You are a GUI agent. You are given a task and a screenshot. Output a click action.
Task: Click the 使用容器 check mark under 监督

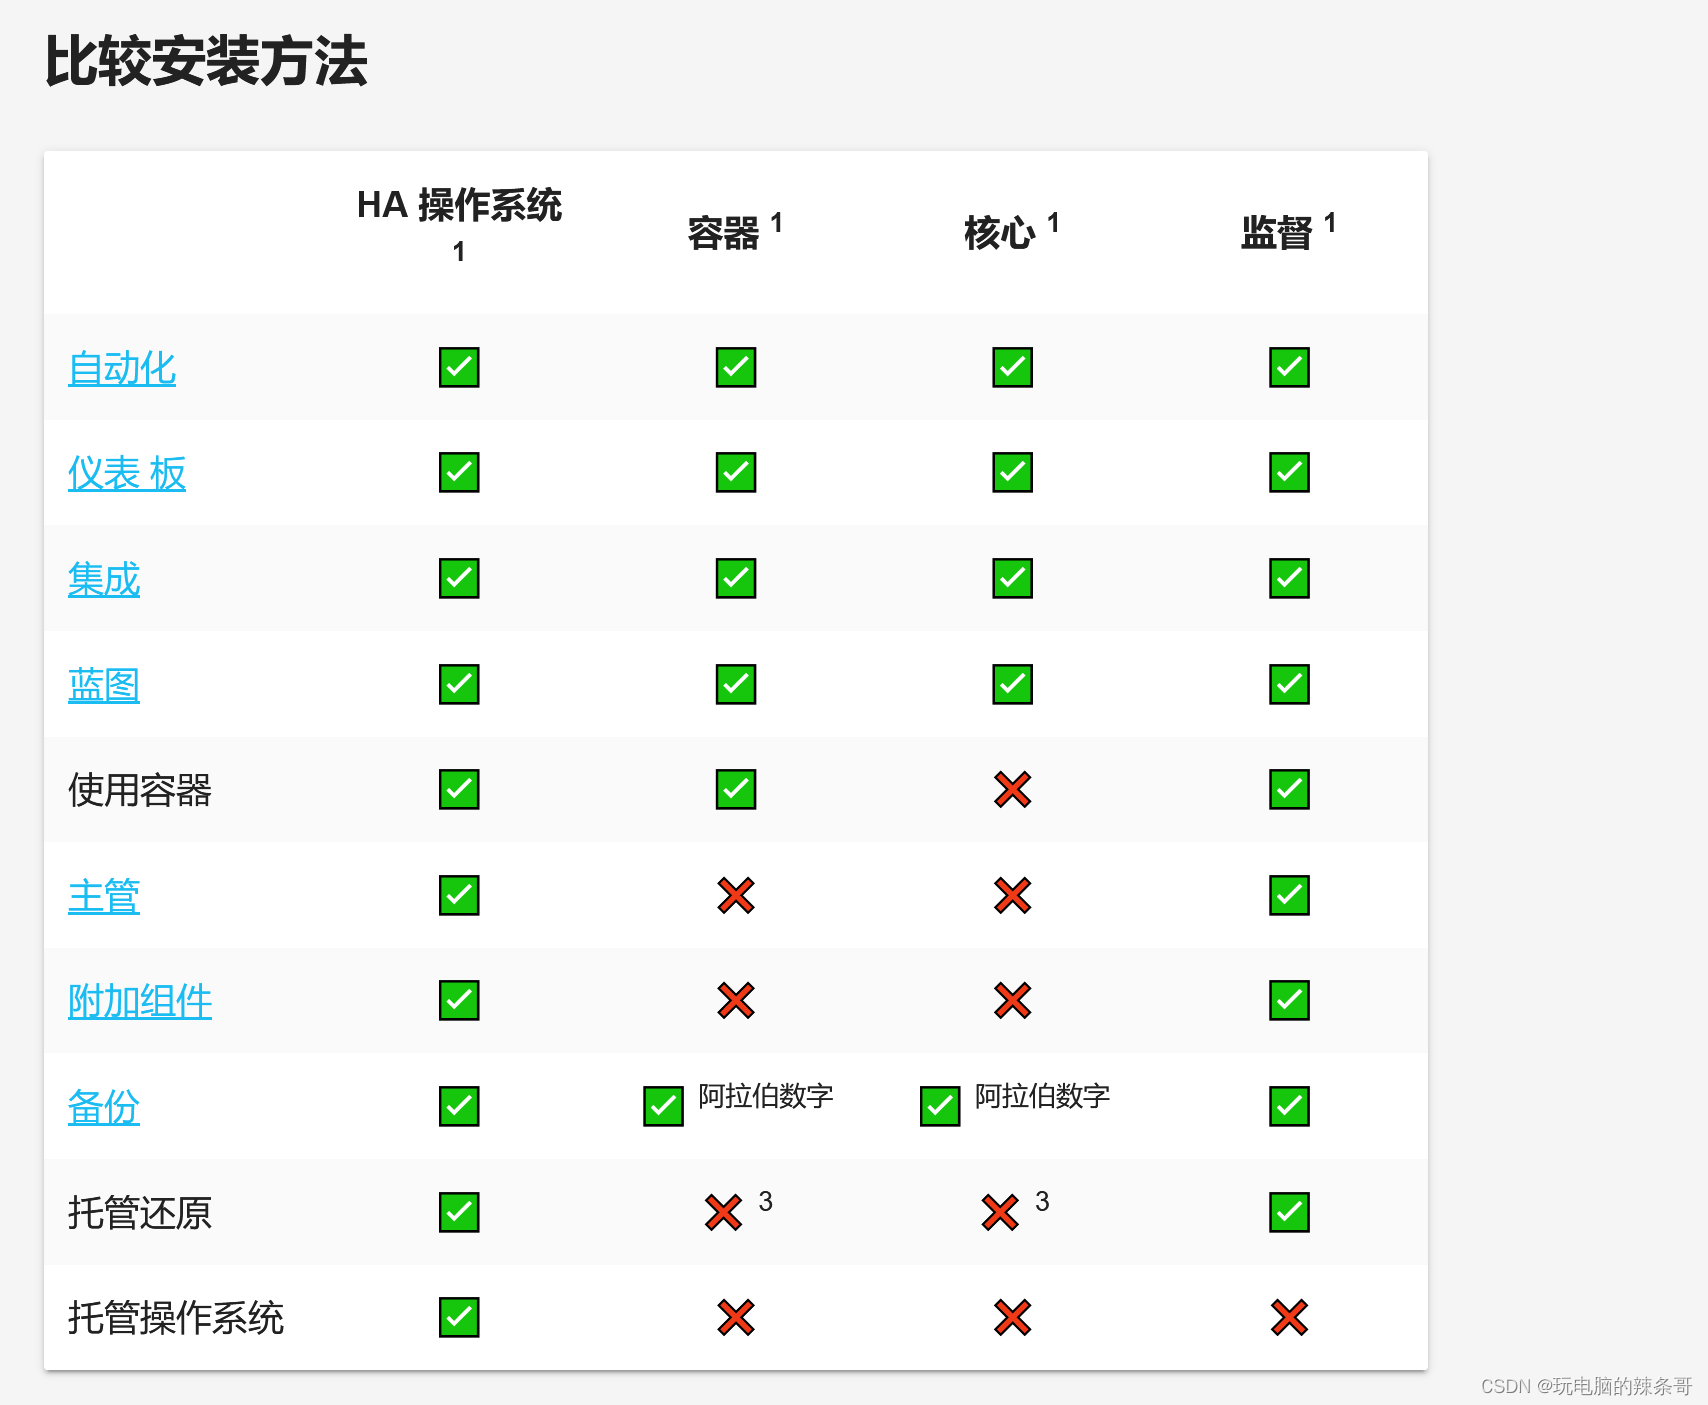[1290, 789]
